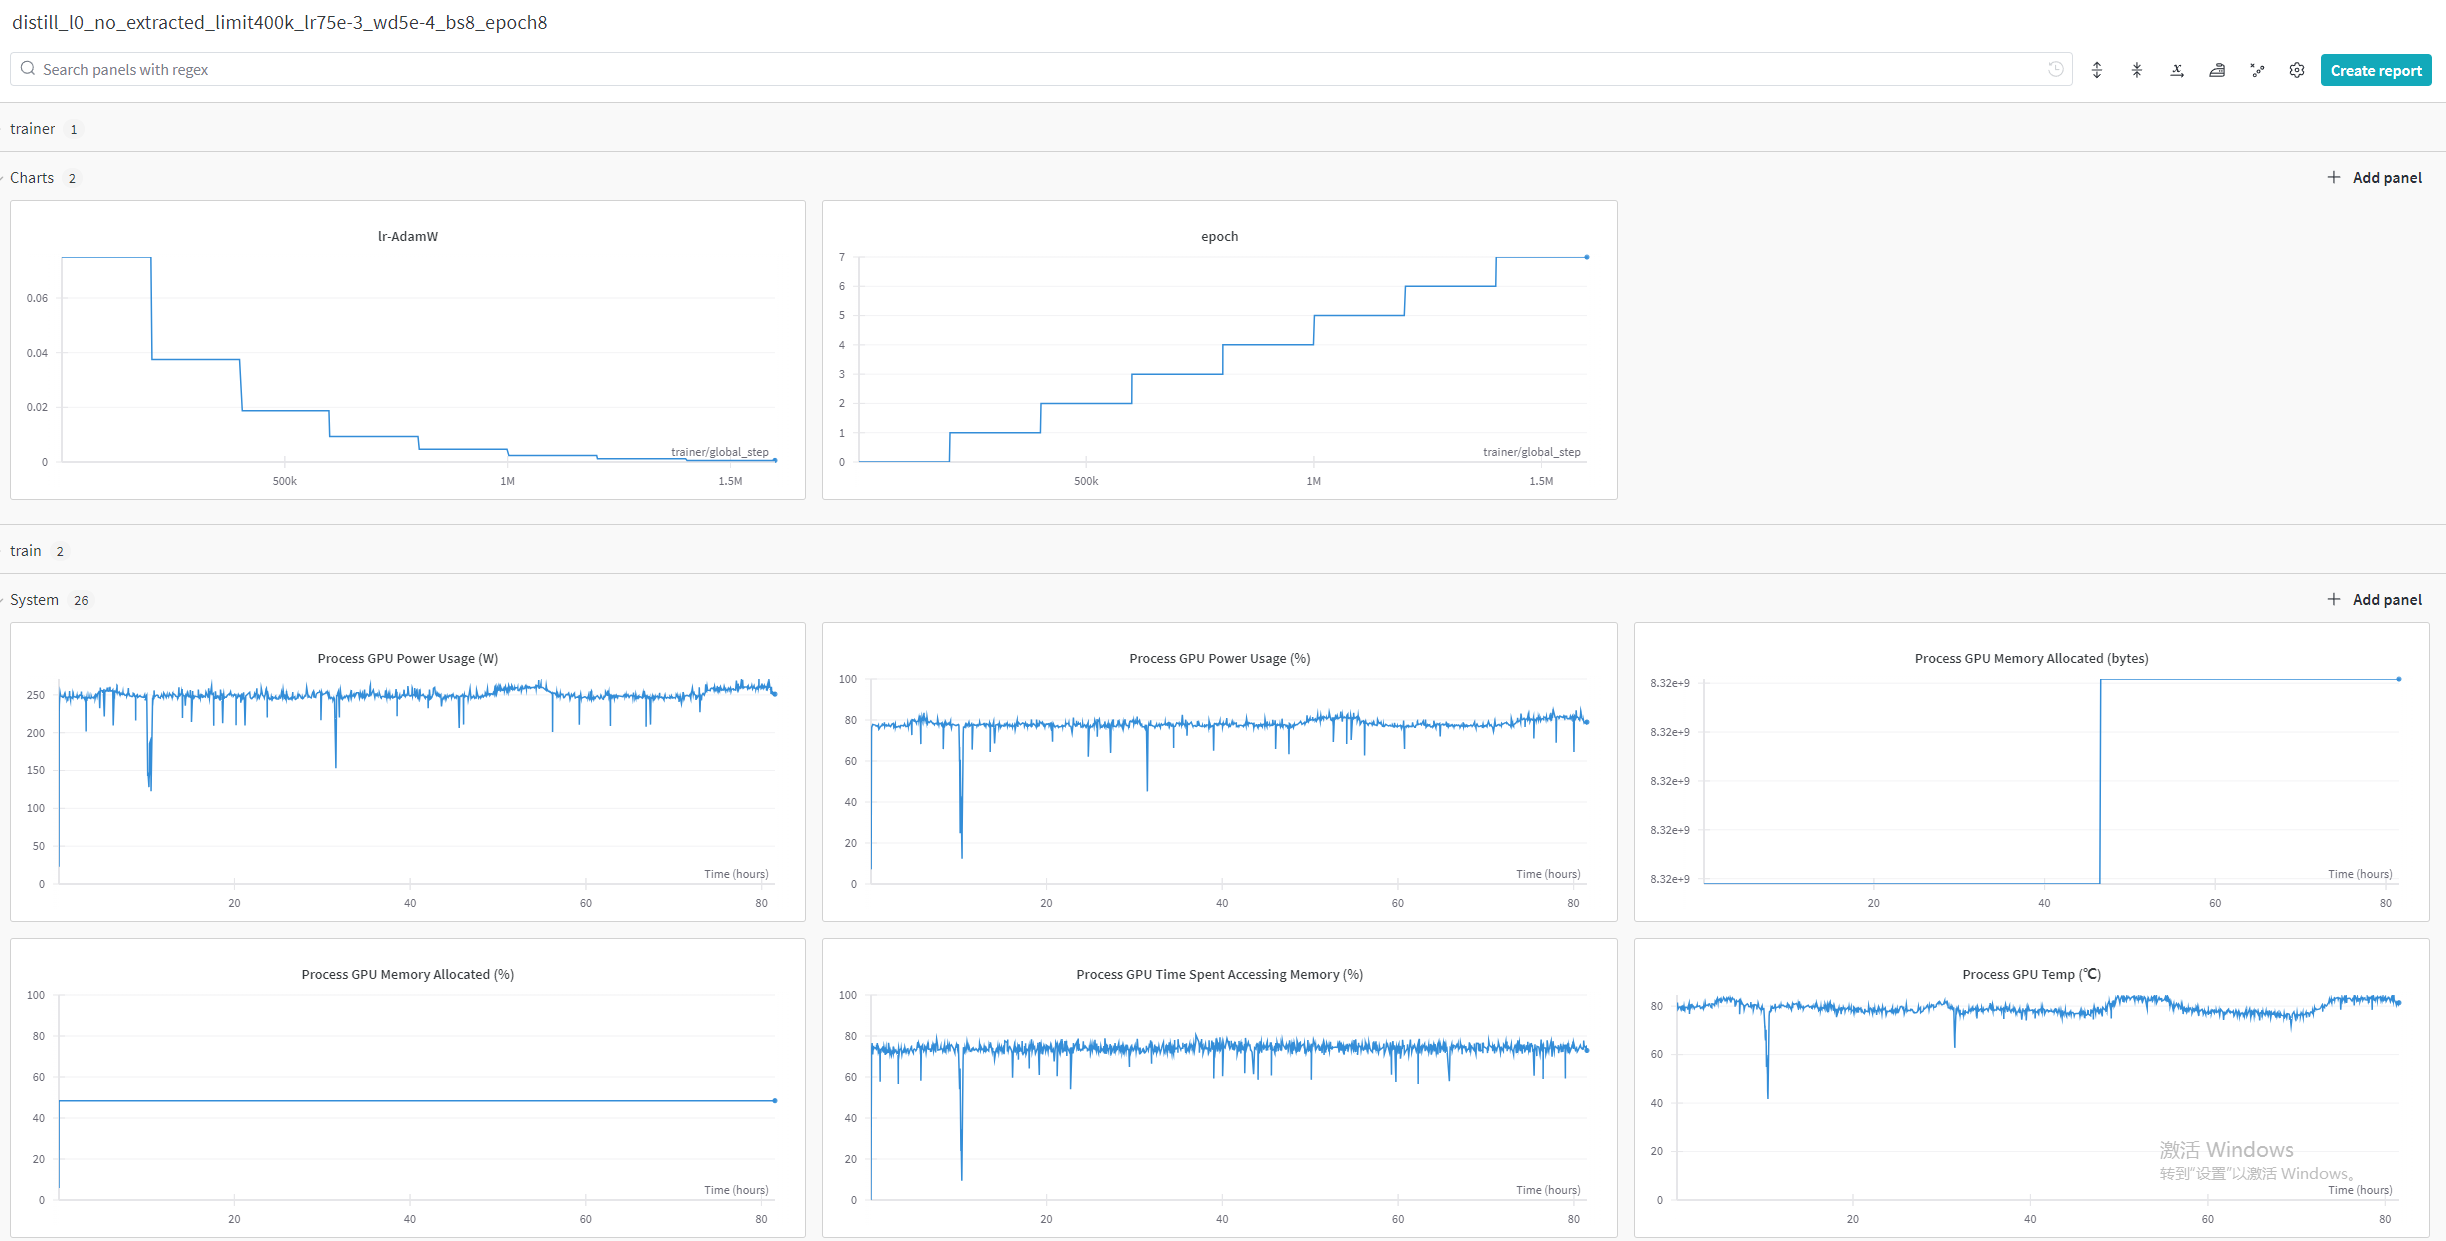Open the x-axis settings icon
2446x1241 pixels.
point(2177,70)
